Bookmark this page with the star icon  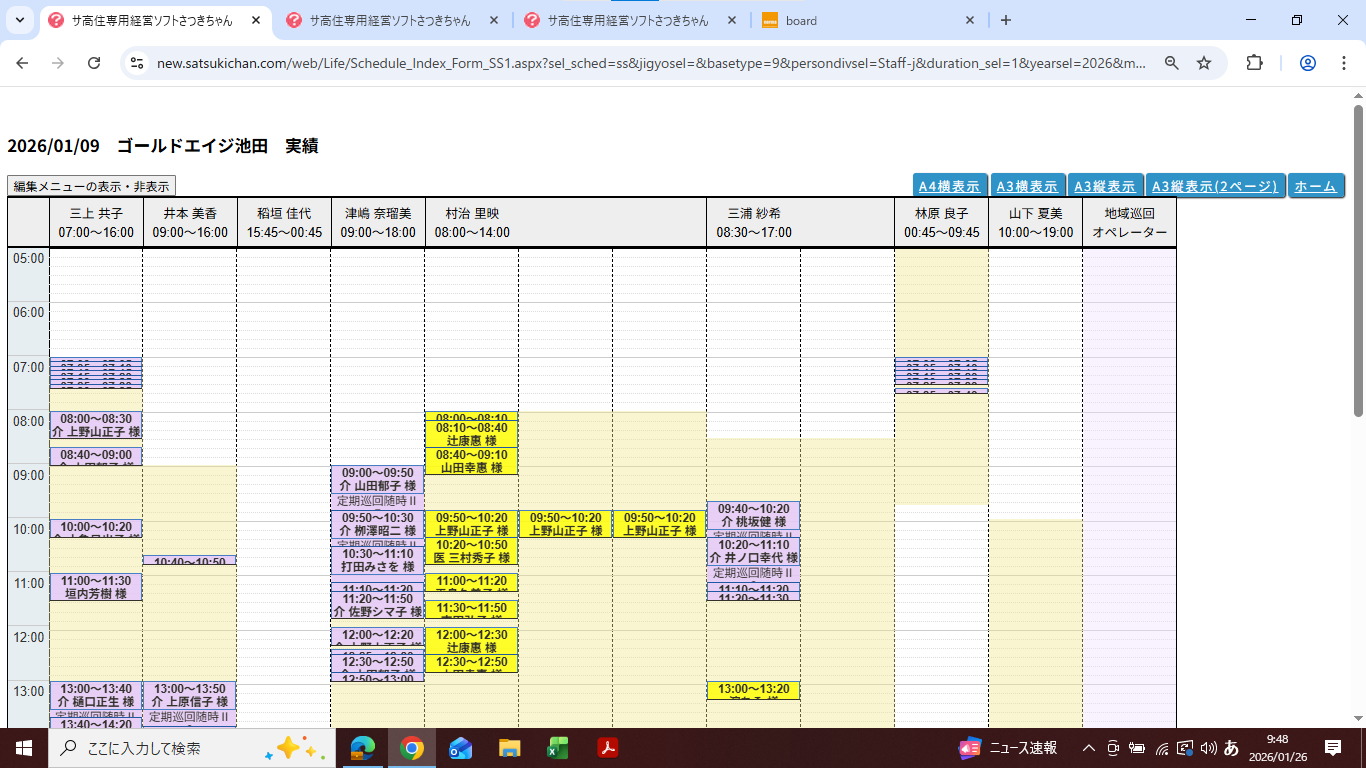(1204, 63)
